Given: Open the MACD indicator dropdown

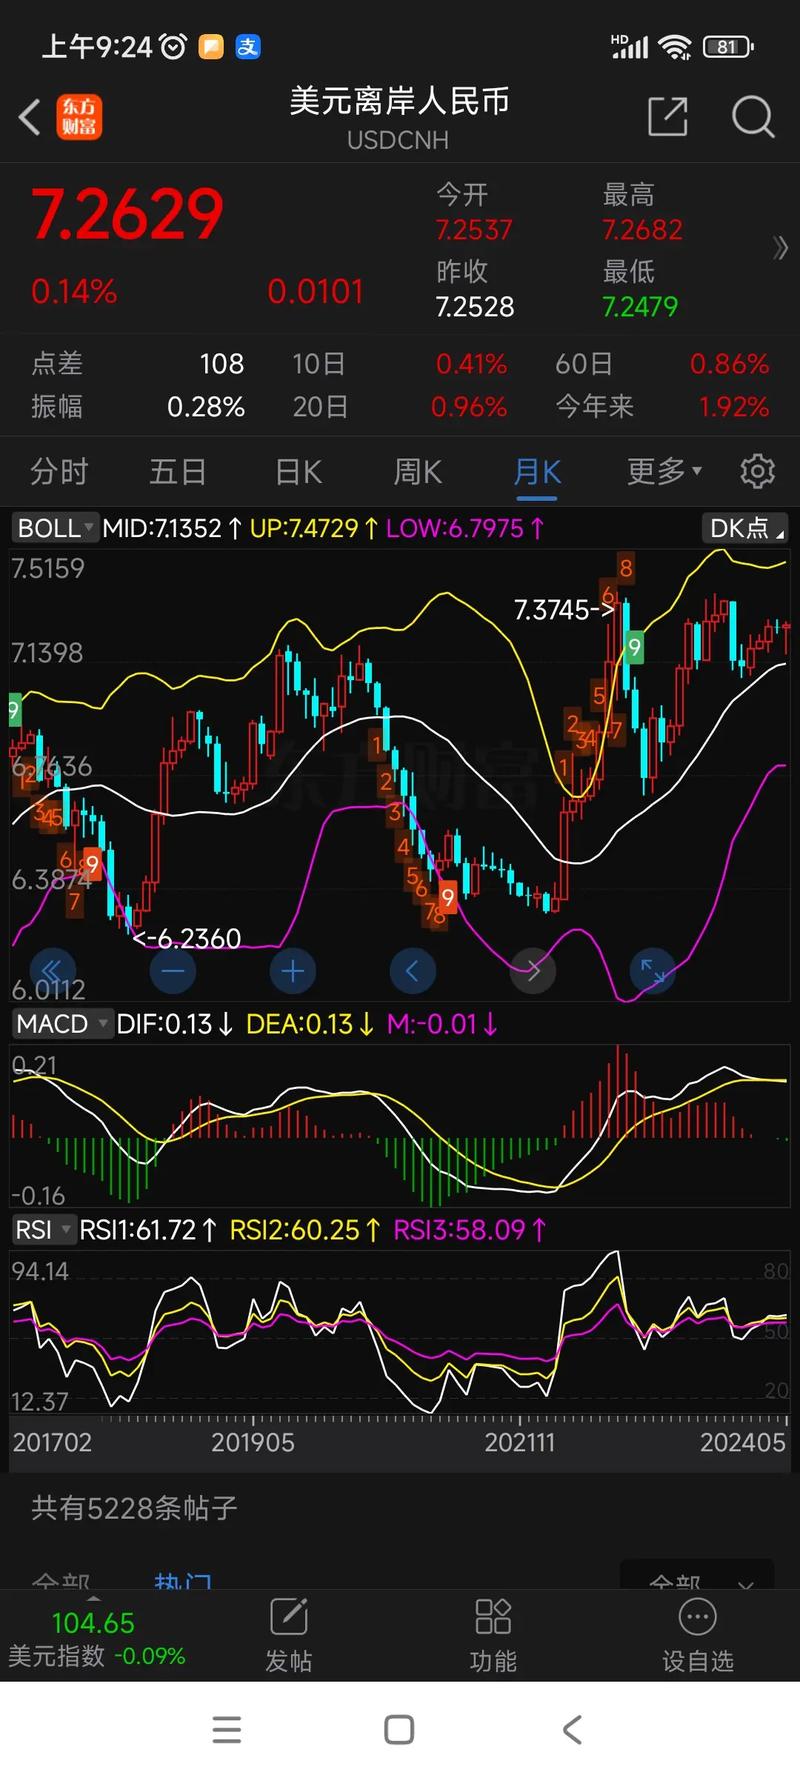Looking at the screenshot, I should 62,1024.
